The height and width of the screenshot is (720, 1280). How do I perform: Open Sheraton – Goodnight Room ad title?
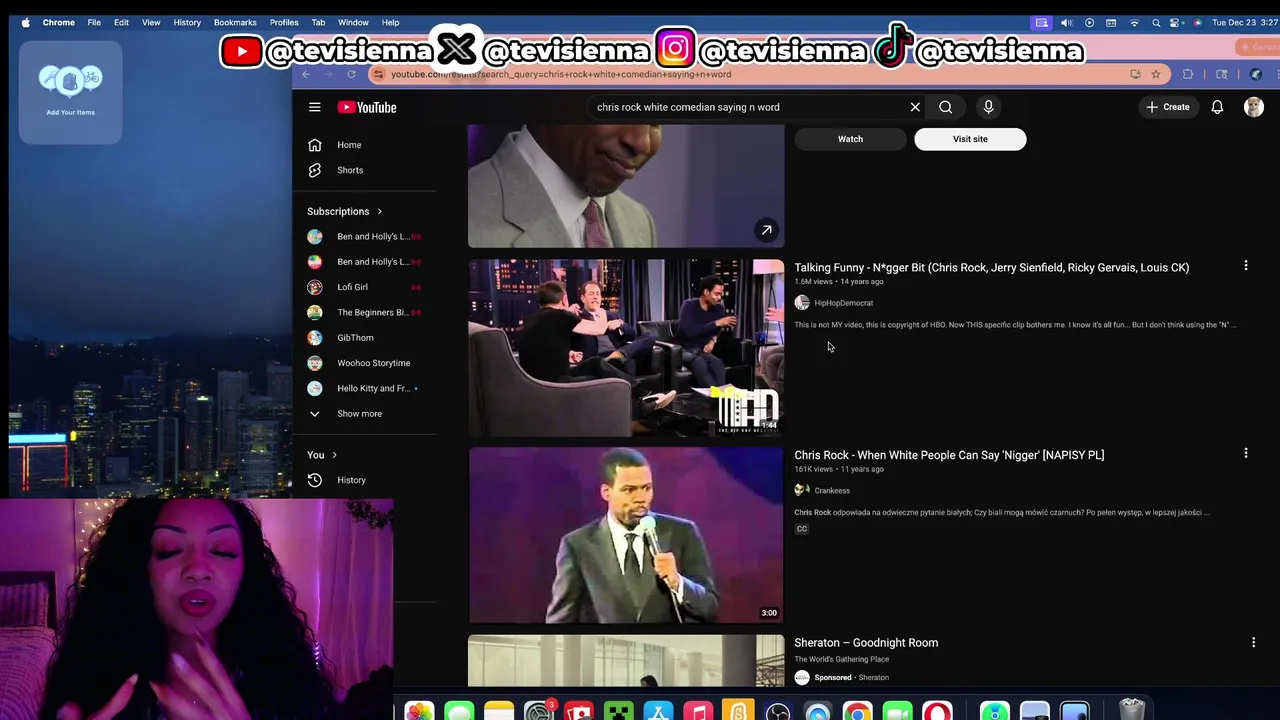click(866, 643)
